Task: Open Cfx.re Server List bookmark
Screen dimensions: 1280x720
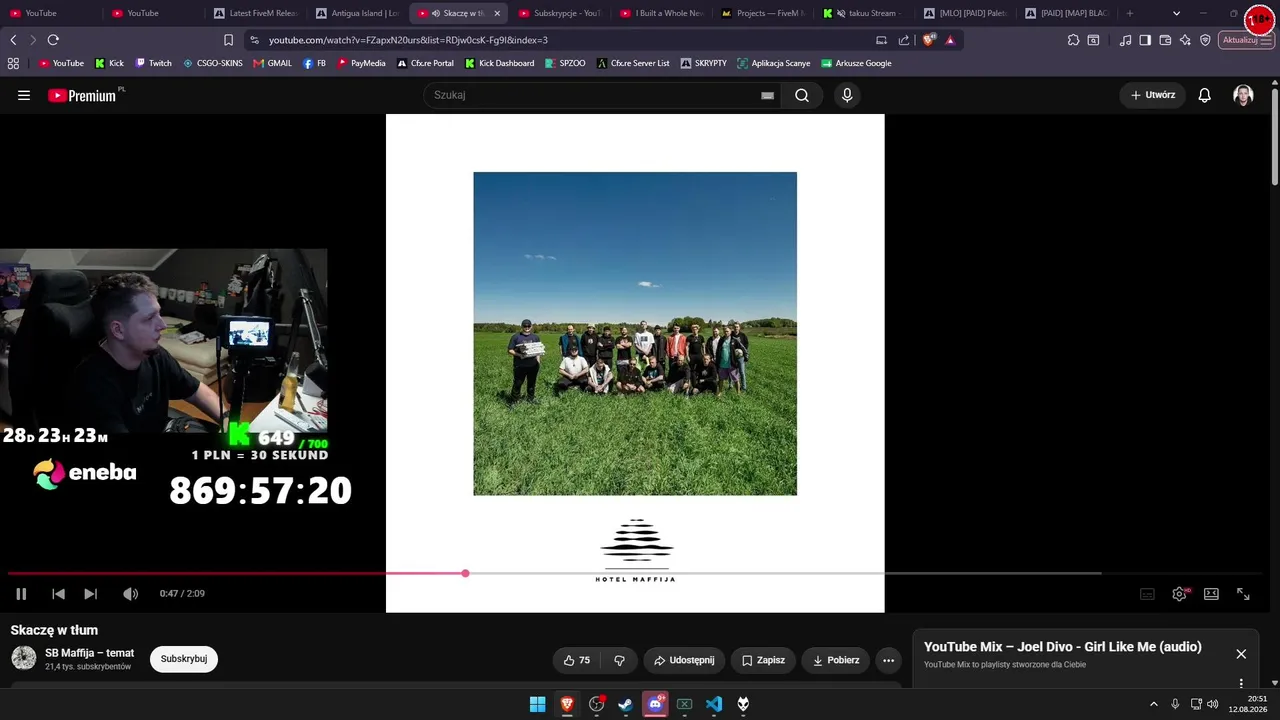Action: [633, 63]
